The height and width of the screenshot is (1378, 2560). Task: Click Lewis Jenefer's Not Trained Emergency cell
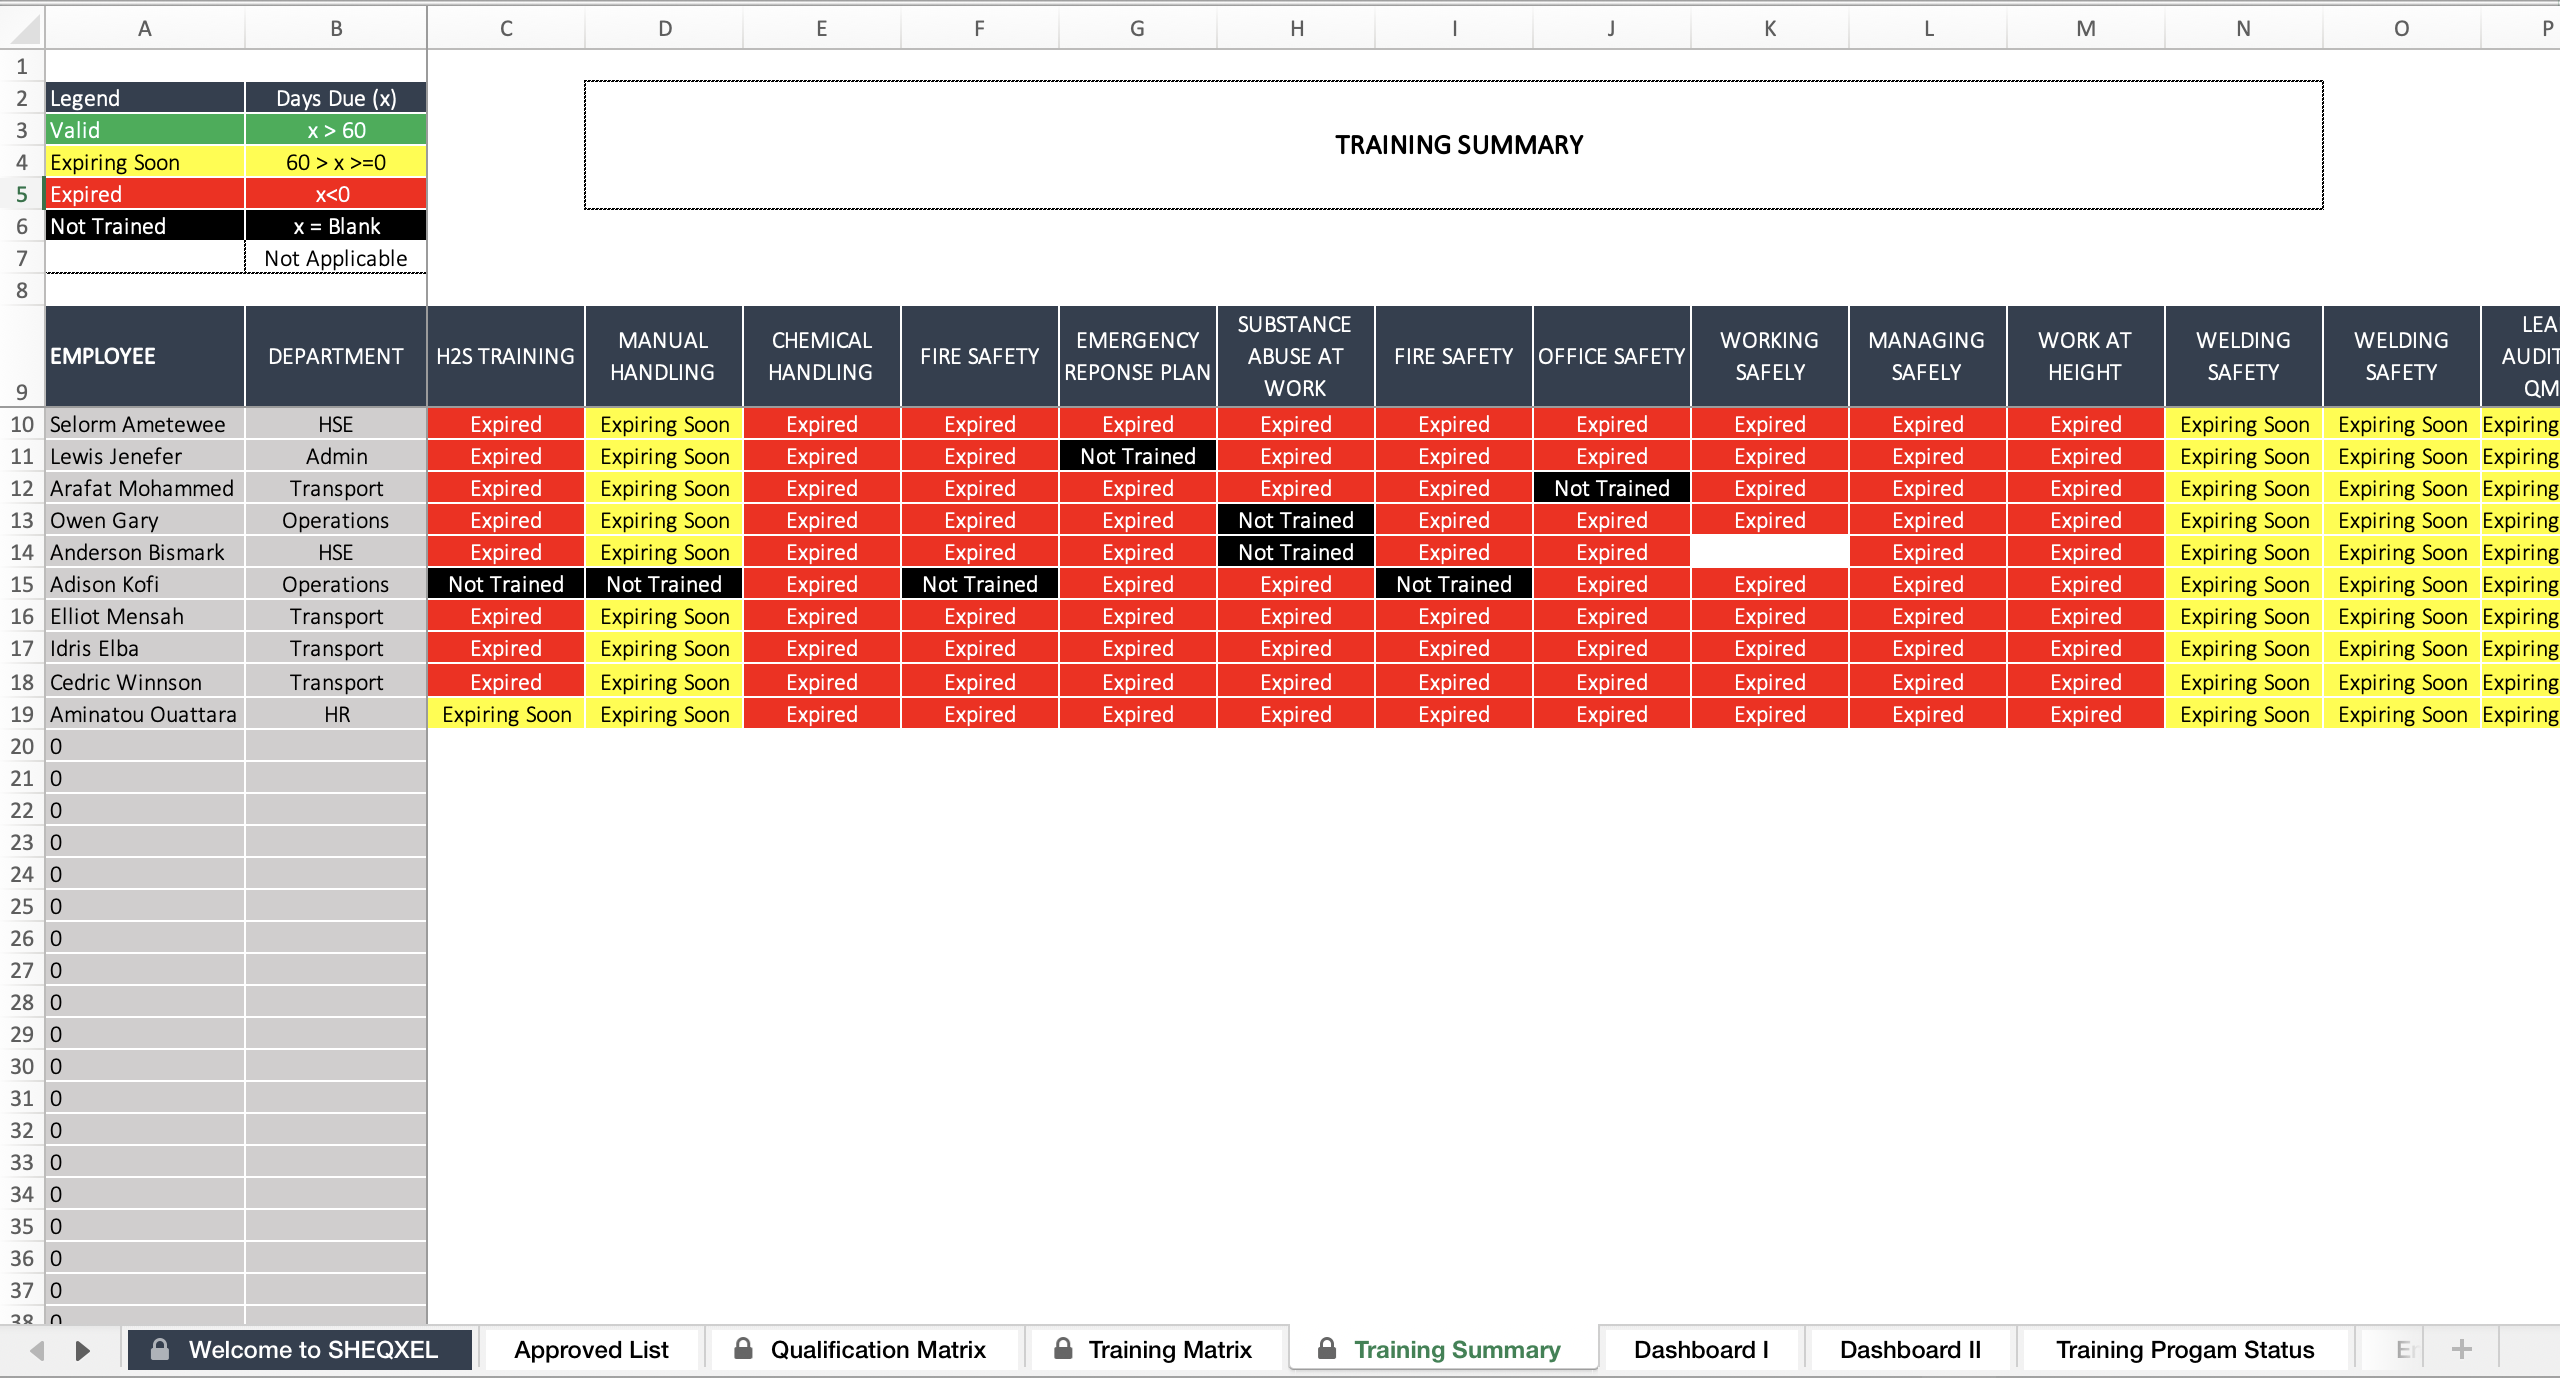tap(1138, 456)
